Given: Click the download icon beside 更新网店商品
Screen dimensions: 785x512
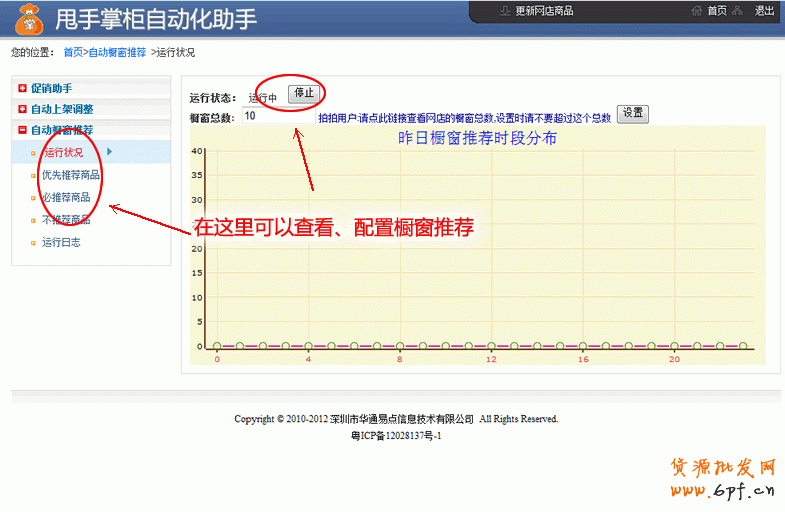Looking at the screenshot, I should (x=504, y=11).
